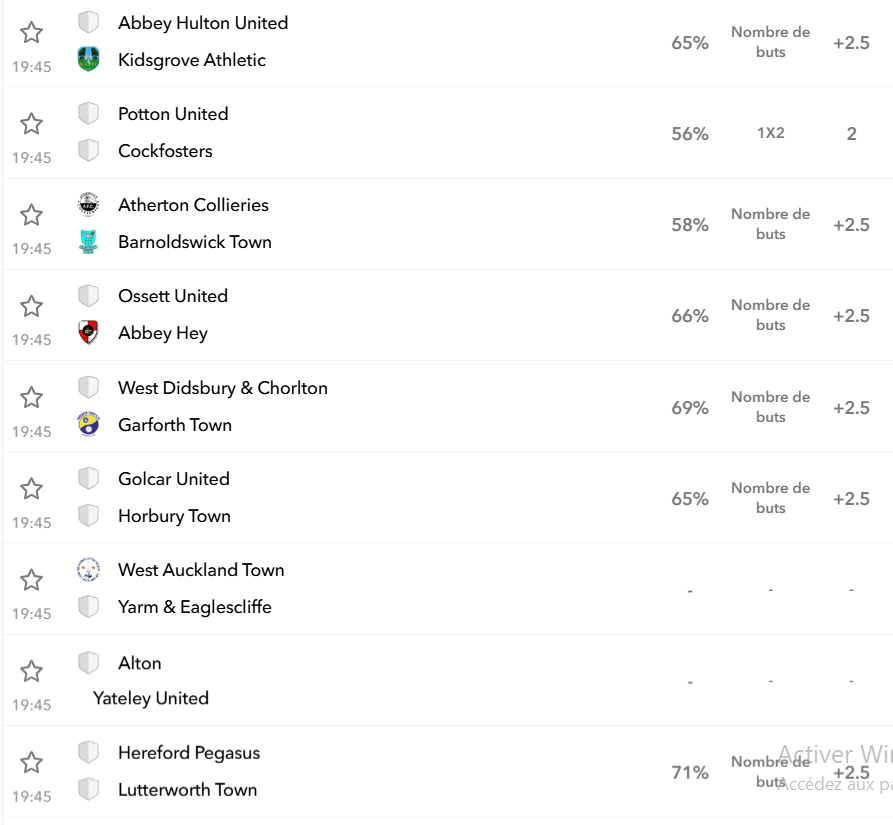The height and width of the screenshot is (825, 893).
Task: Star the Ossett United vs Abbey Hey match
Action: click(31, 306)
